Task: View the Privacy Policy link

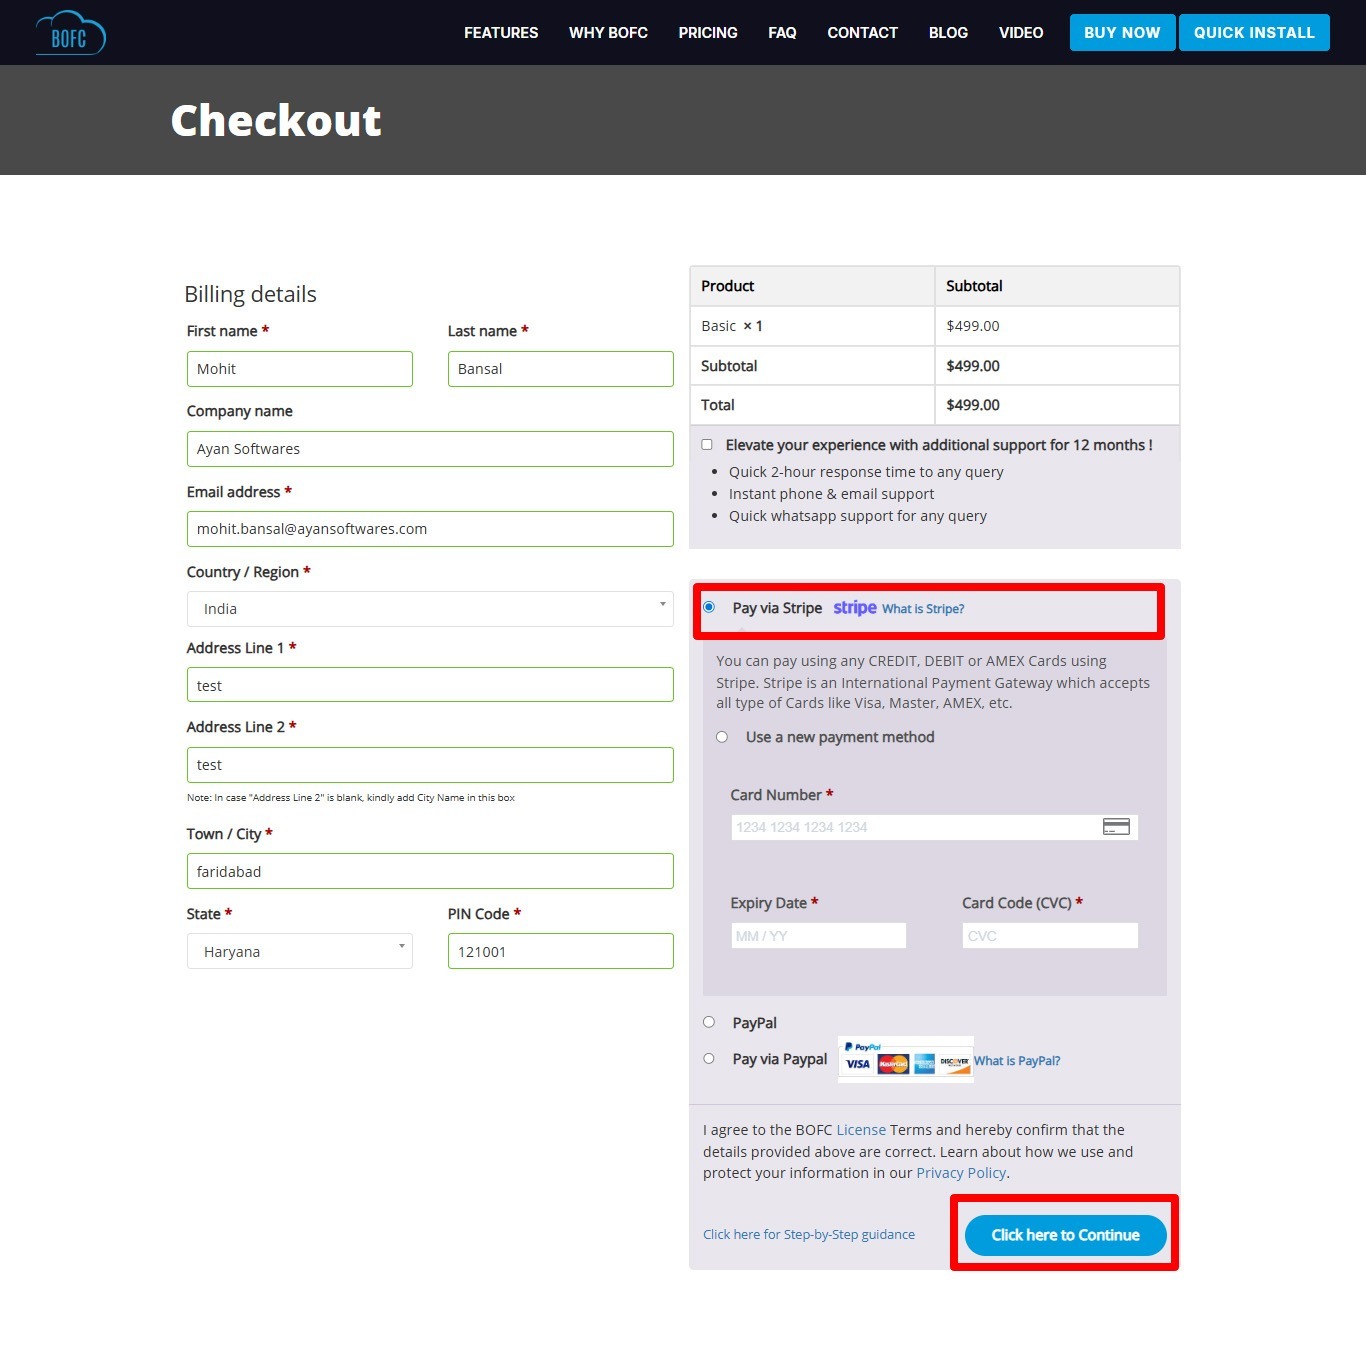Action: [960, 1172]
